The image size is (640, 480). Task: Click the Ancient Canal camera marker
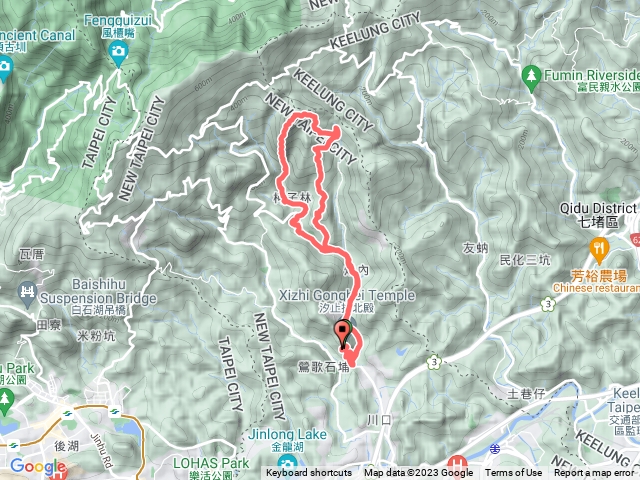[5, 68]
